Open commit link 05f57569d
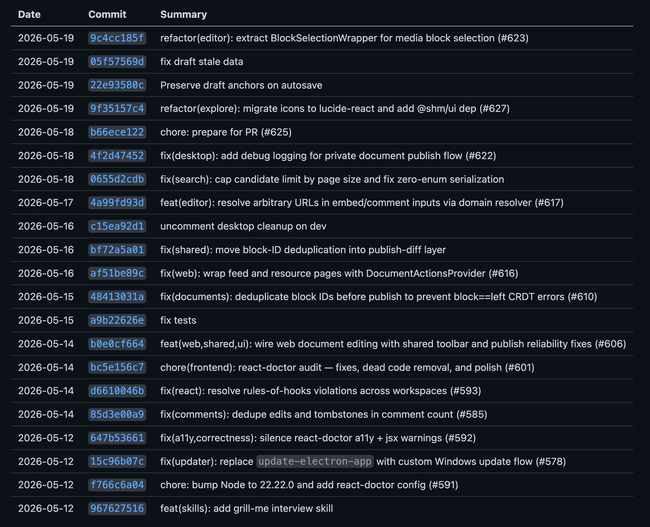 tap(117, 62)
